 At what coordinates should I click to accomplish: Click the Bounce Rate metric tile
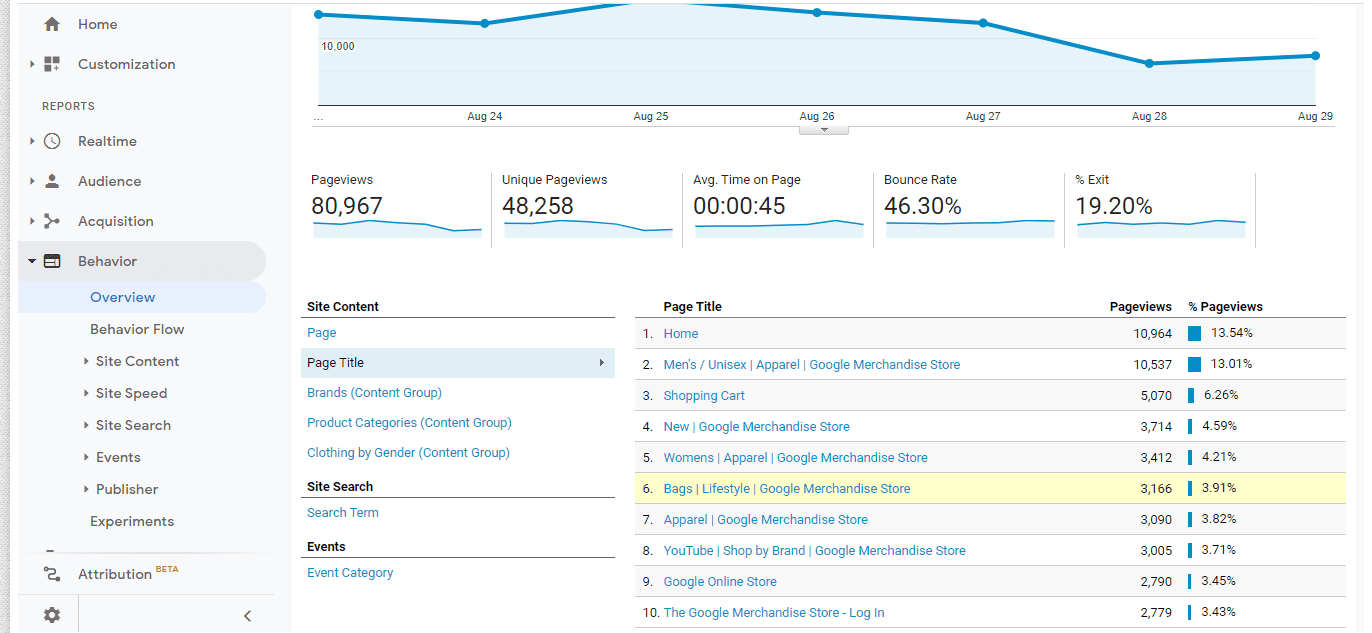970,209
